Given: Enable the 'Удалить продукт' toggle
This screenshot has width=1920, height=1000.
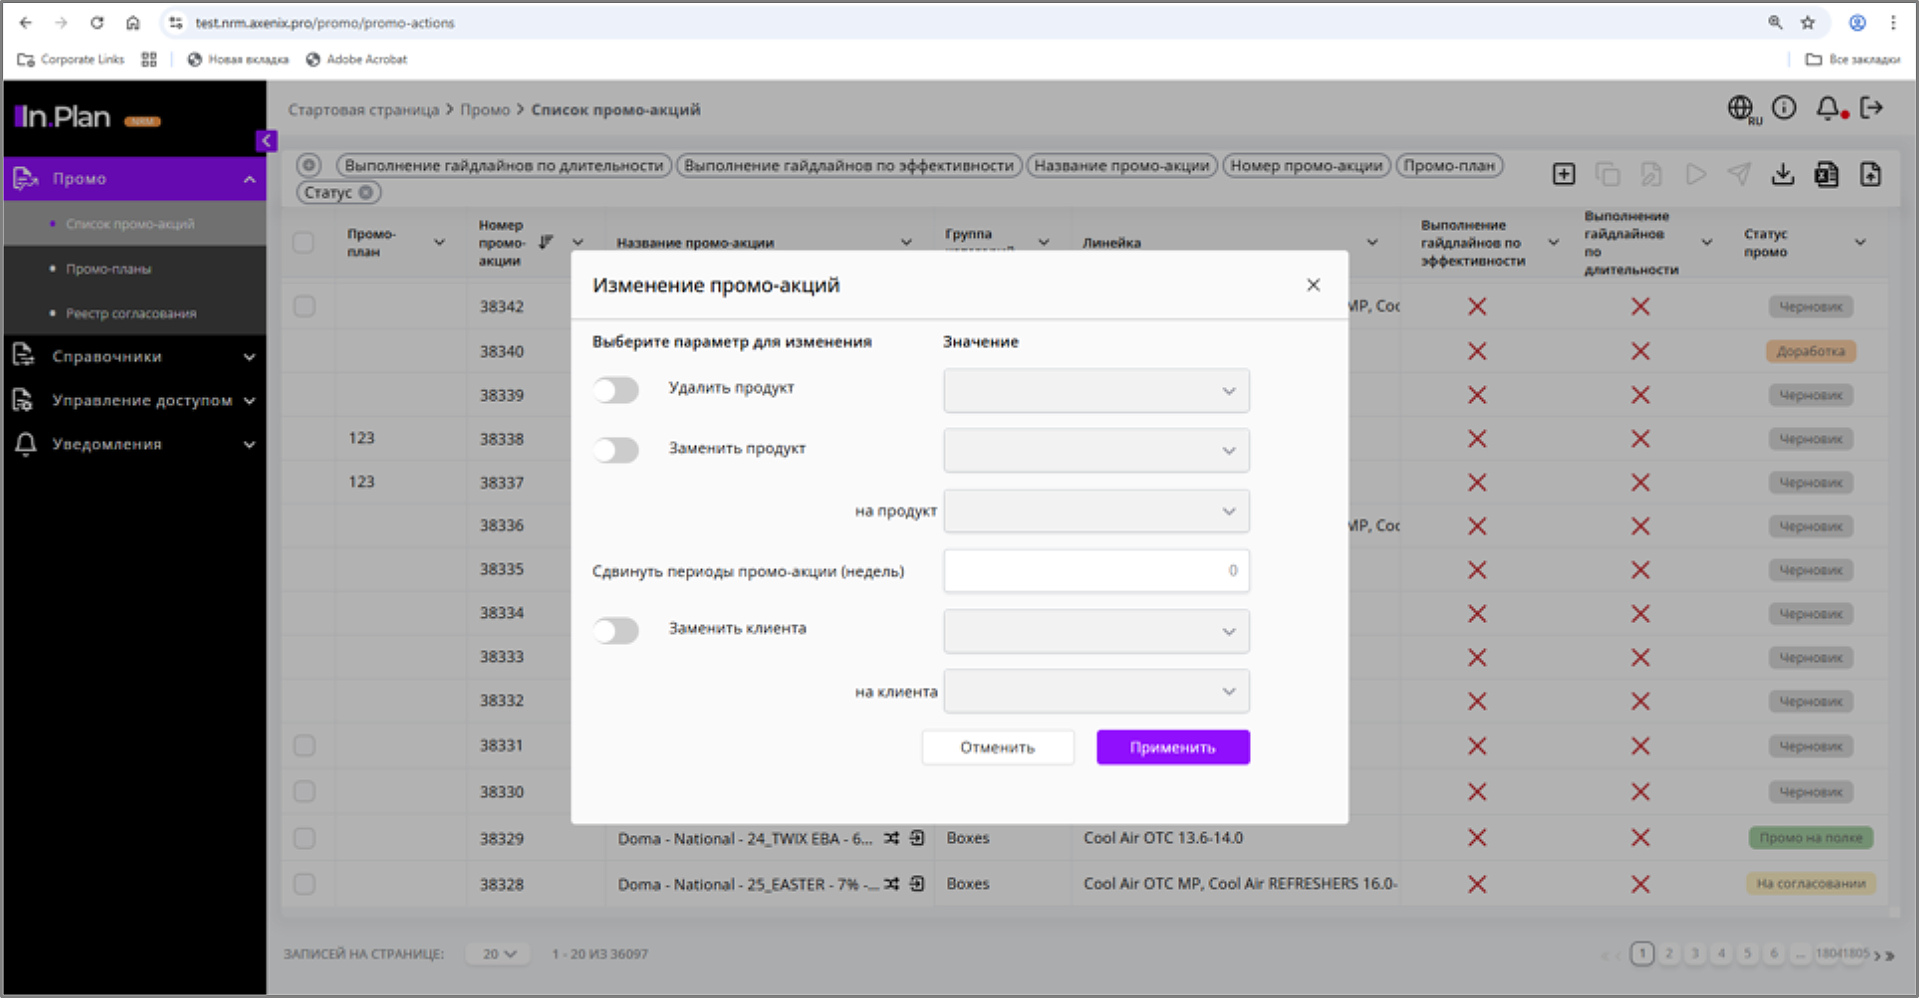Looking at the screenshot, I should (x=616, y=390).
